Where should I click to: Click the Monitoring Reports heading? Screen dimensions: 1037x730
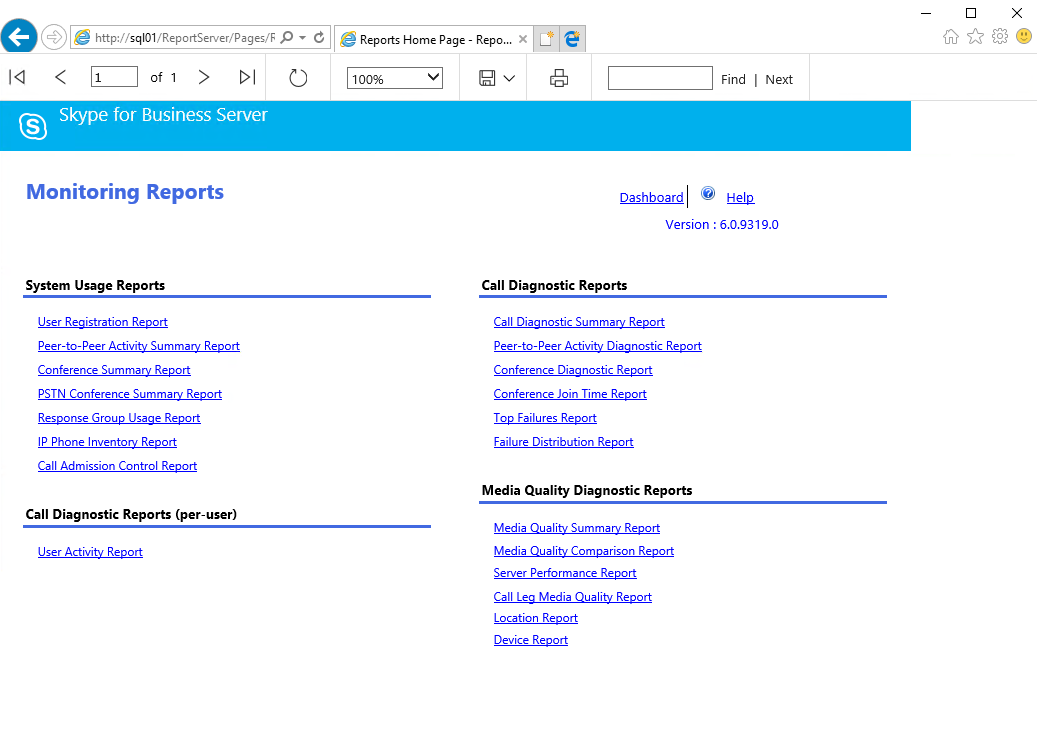[125, 192]
